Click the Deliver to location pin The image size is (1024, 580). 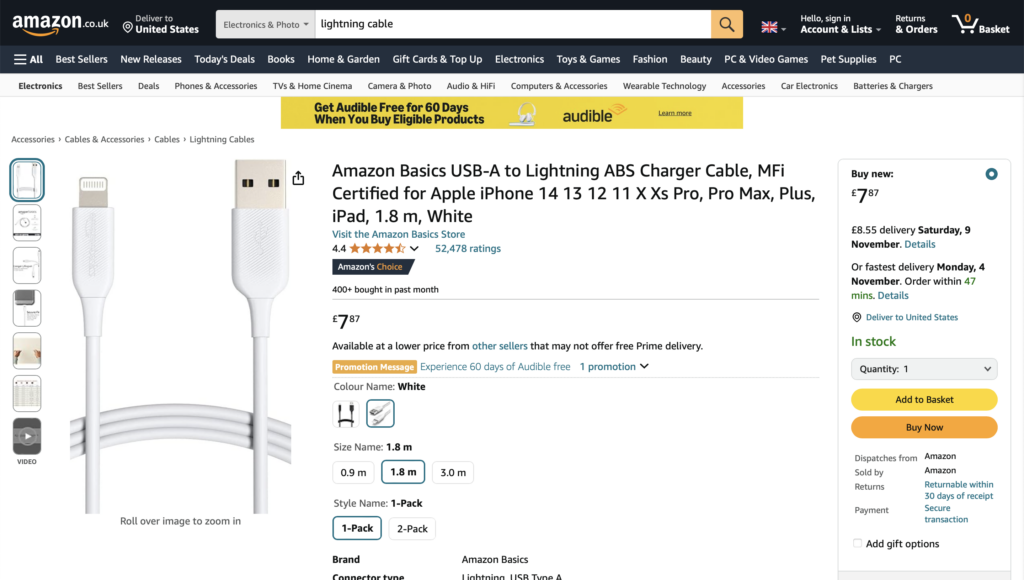128,26
